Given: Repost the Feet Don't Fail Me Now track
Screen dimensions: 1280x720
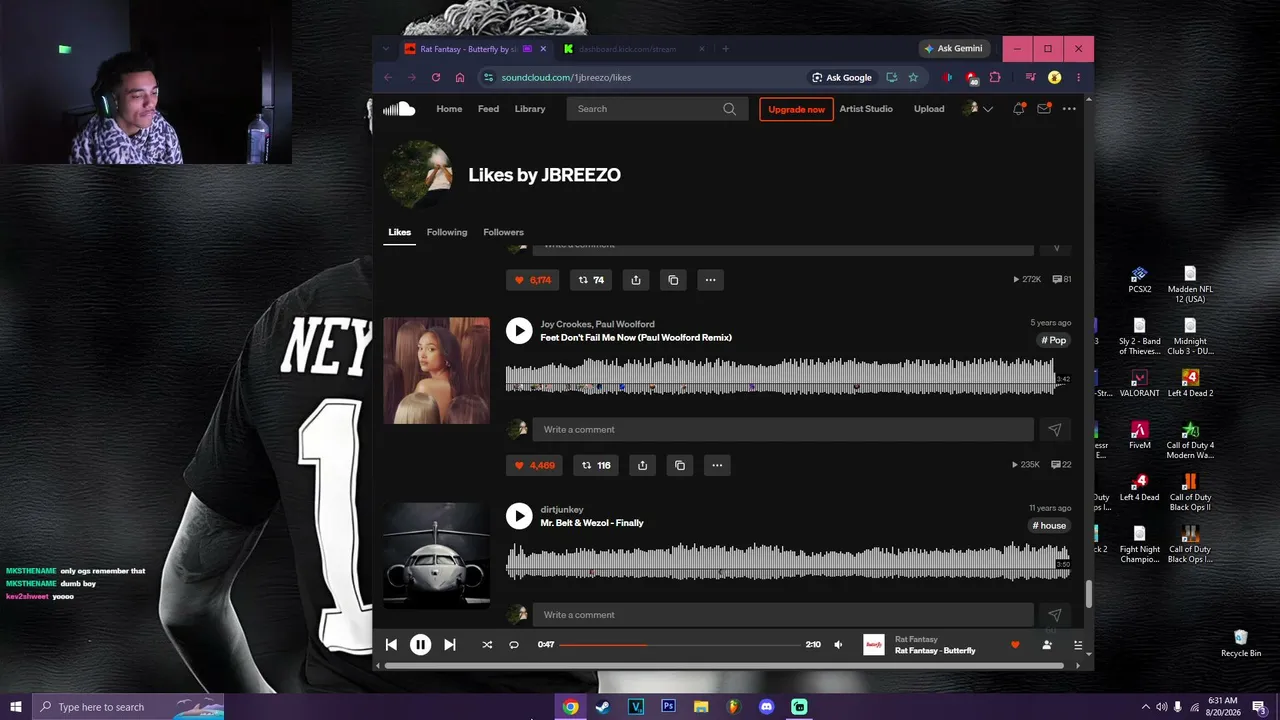Looking at the screenshot, I should point(596,465).
